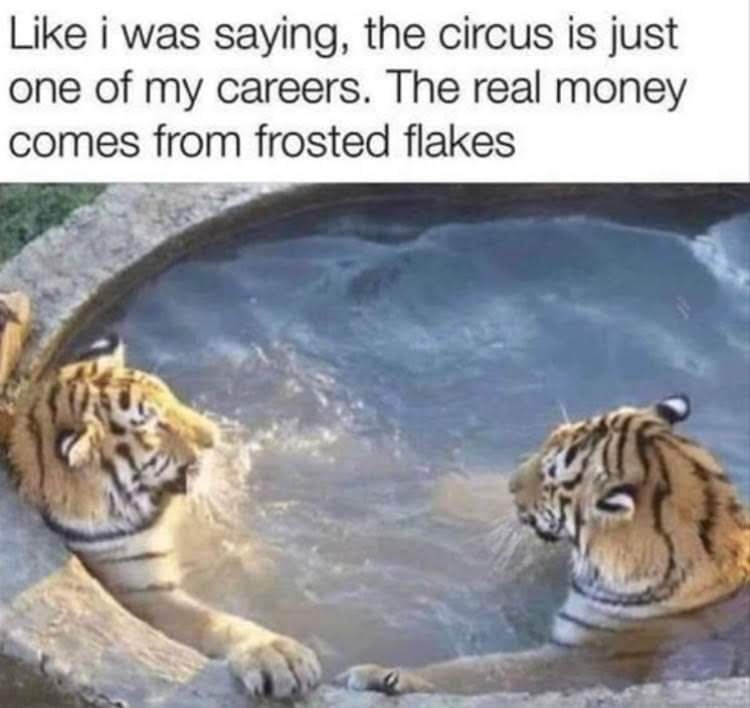Click the right tiger's outstretched paw
750x708 pixels.
click(378, 680)
